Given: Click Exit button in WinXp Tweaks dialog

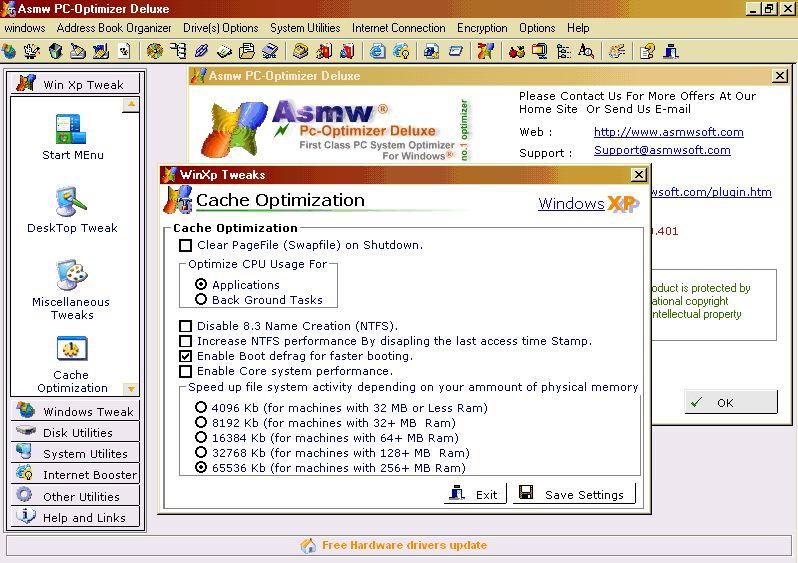Looking at the screenshot, I should [475, 494].
